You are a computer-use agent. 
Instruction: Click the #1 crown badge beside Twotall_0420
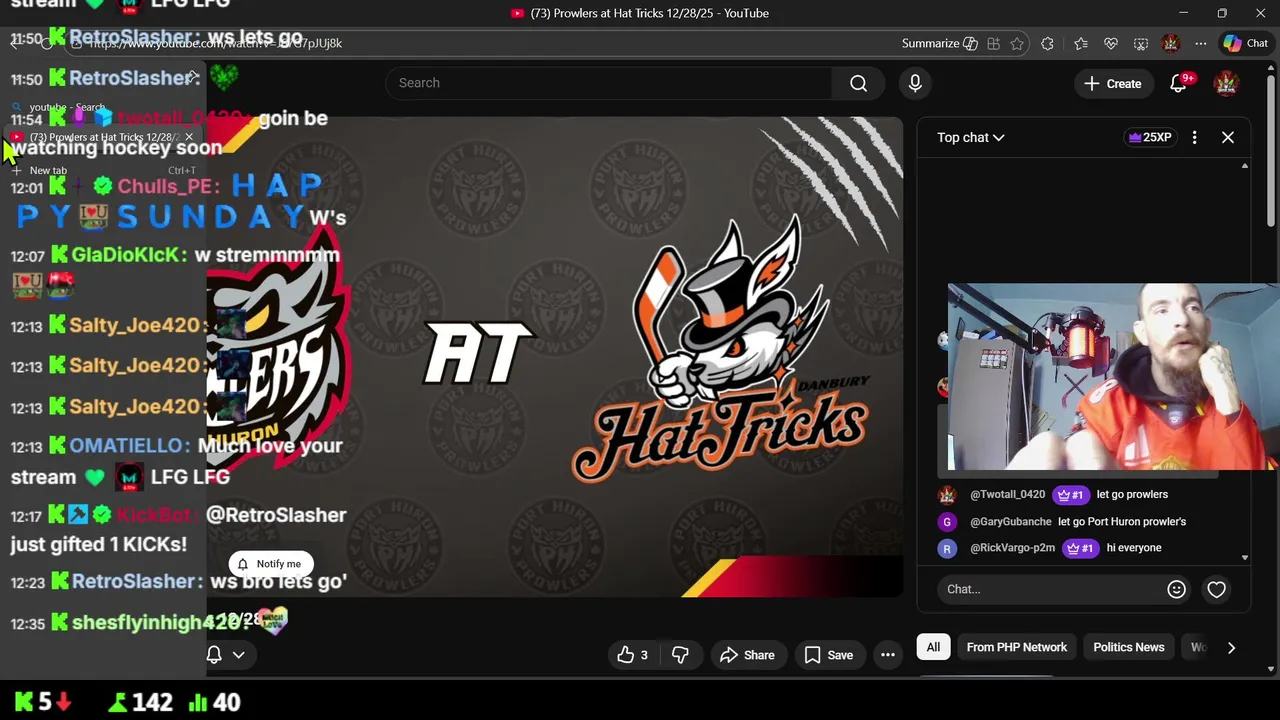point(1070,494)
